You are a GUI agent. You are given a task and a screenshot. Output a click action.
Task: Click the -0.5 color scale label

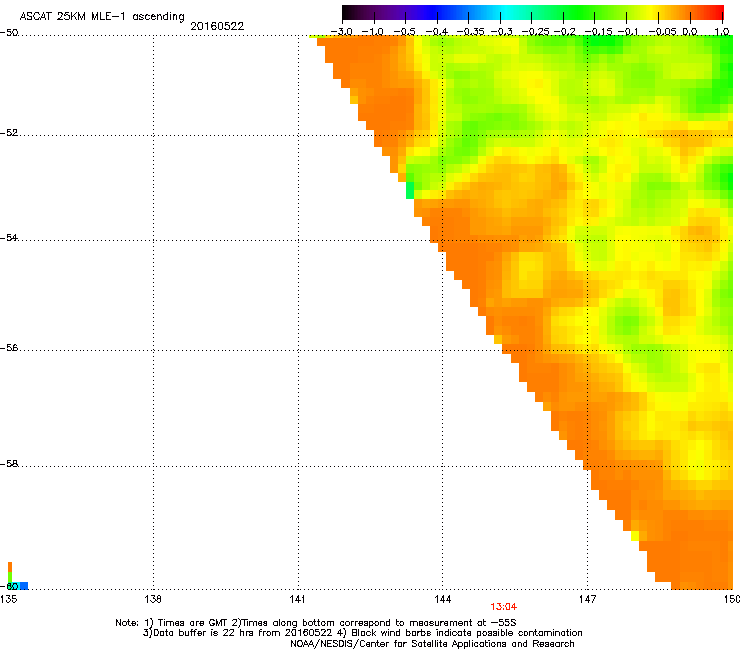404,32
